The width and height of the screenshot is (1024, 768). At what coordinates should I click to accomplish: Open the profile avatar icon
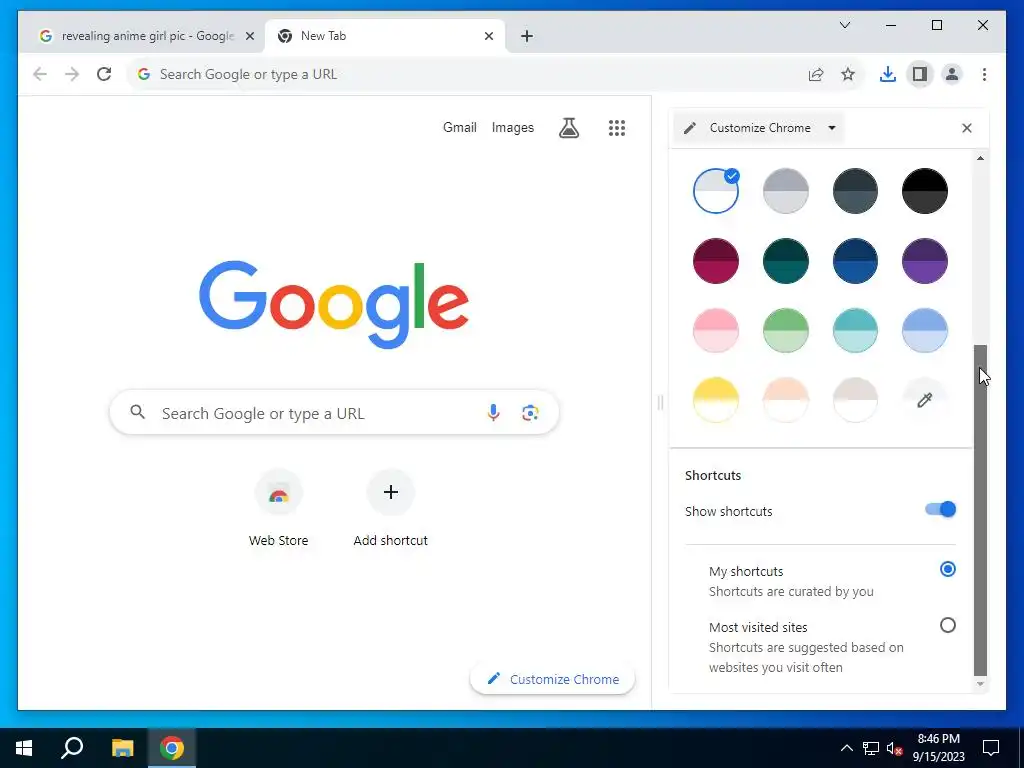[952, 74]
